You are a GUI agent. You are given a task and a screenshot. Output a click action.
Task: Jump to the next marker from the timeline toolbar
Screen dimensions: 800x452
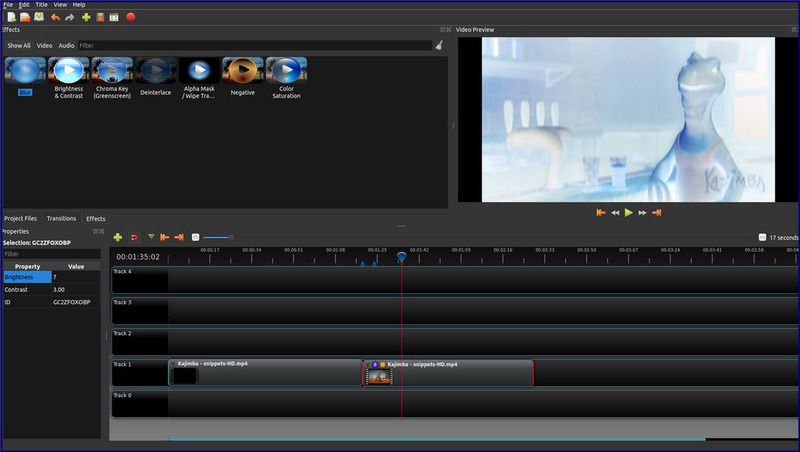[x=179, y=237]
